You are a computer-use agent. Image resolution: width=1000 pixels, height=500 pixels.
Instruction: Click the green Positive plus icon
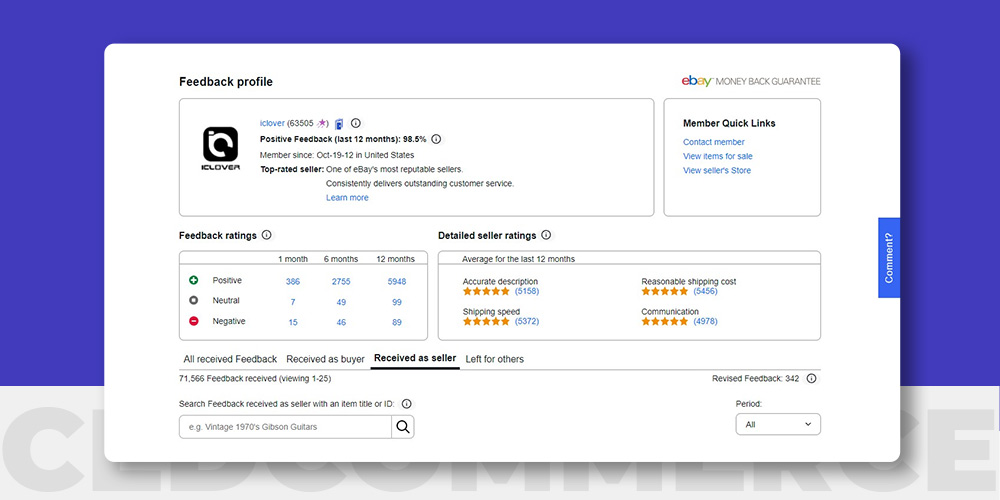pyautogui.click(x=194, y=280)
